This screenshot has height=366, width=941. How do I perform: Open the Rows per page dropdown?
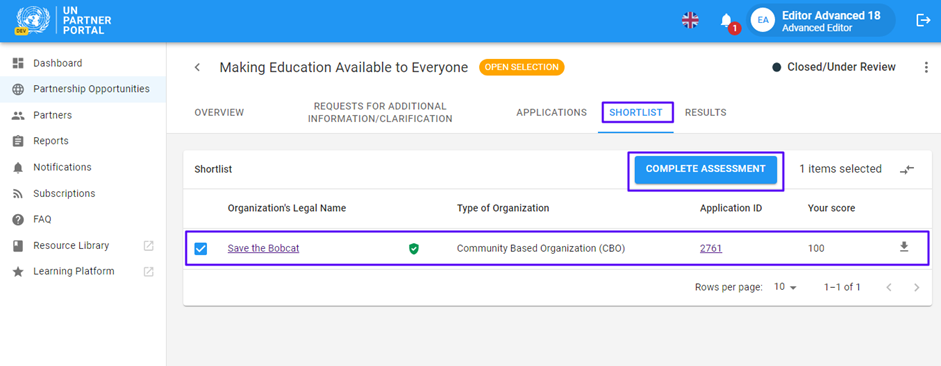[x=785, y=287]
